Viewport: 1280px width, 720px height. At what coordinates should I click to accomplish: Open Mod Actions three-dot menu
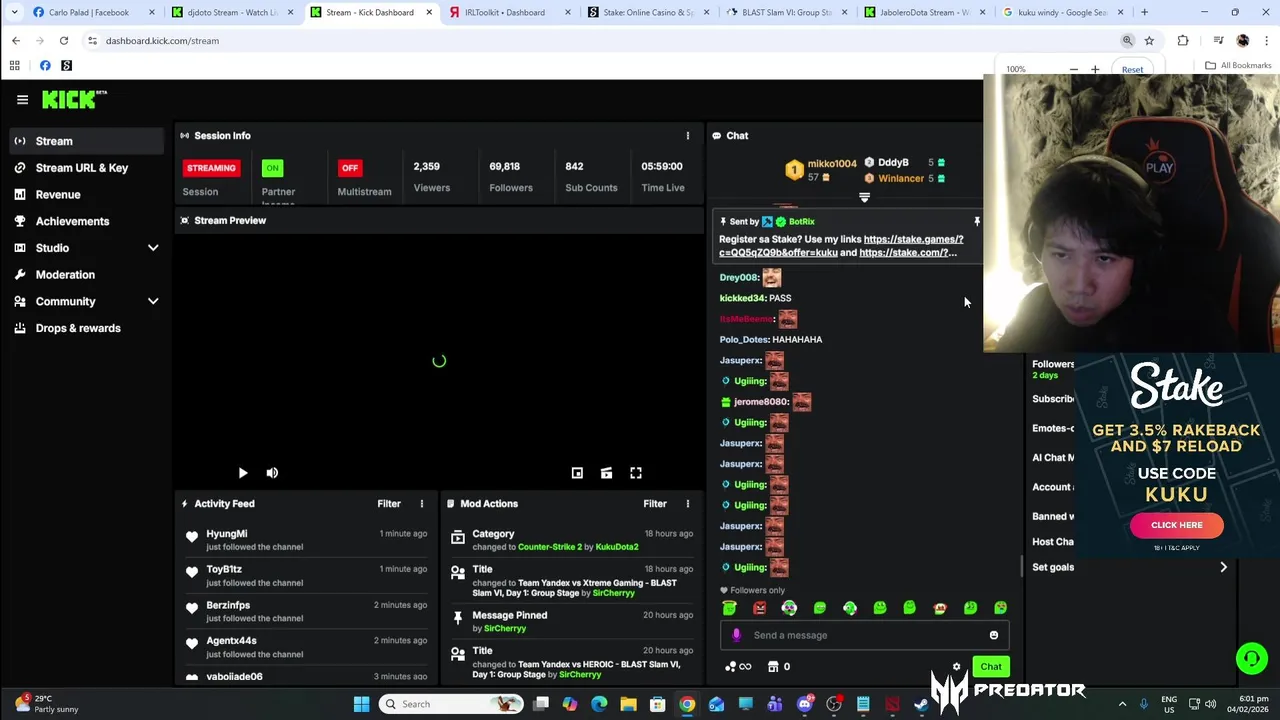[x=687, y=504]
